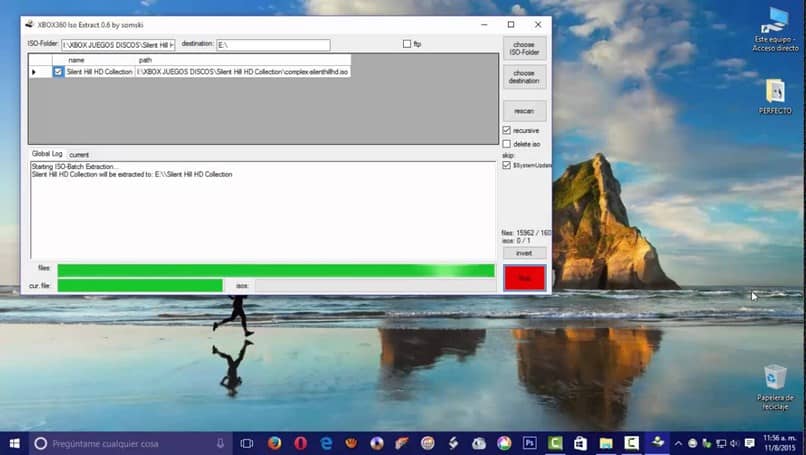This screenshot has height=455, width=806.
Task: Open Photoshop from the taskbar
Action: [x=529, y=443]
